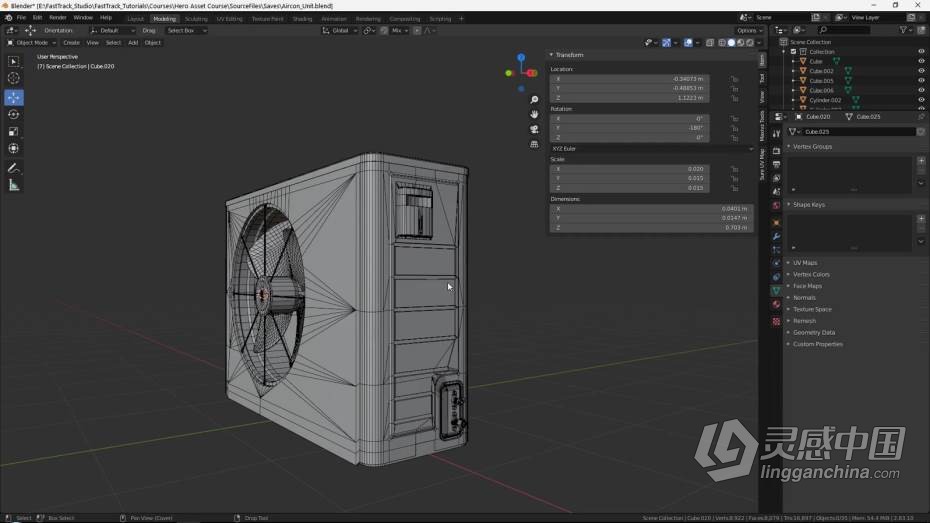Open the viewport Add menu
The height and width of the screenshot is (523, 930).
pyautogui.click(x=133, y=43)
